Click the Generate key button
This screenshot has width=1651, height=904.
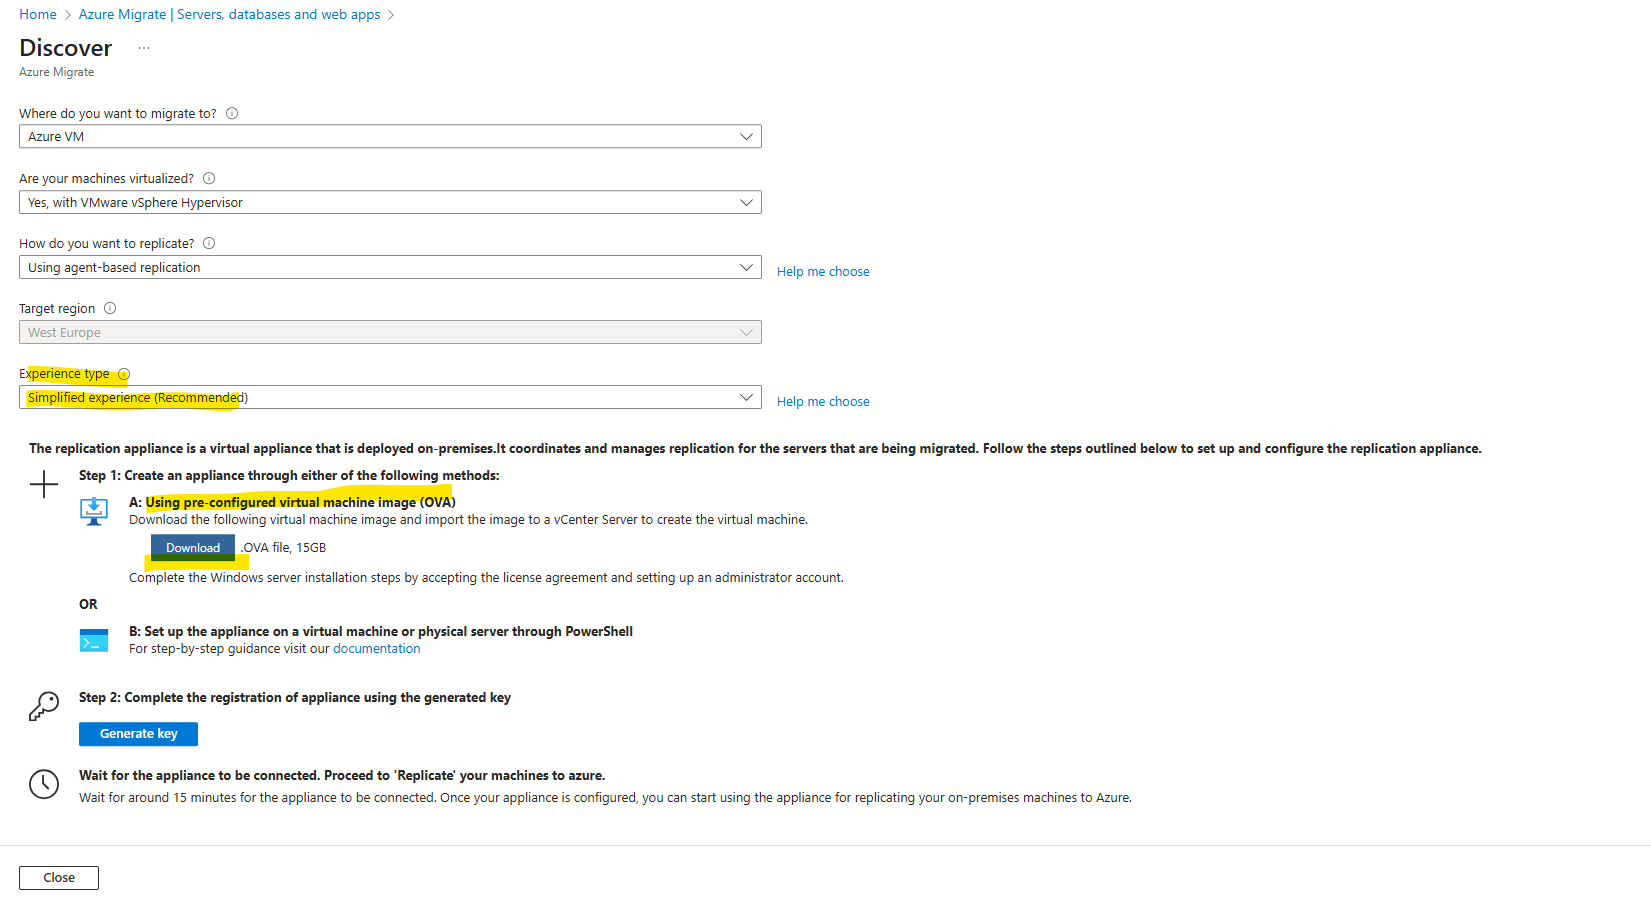tap(138, 734)
